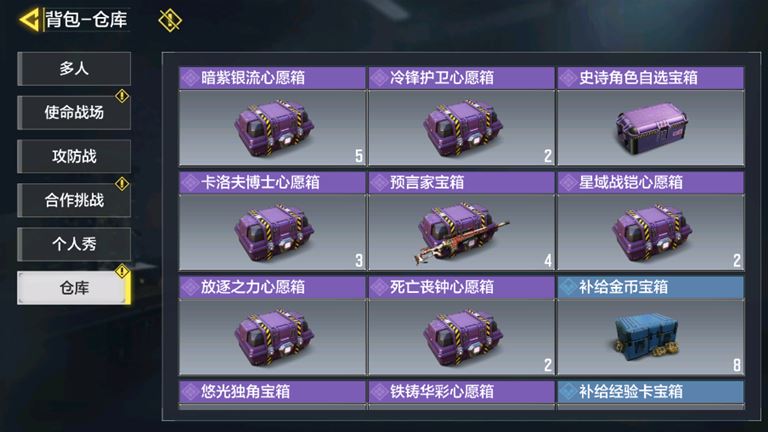This screenshot has height=432, width=768.
Task: Click the 补给经验卡宝箱 item header
Action: [x=650, y=392]
